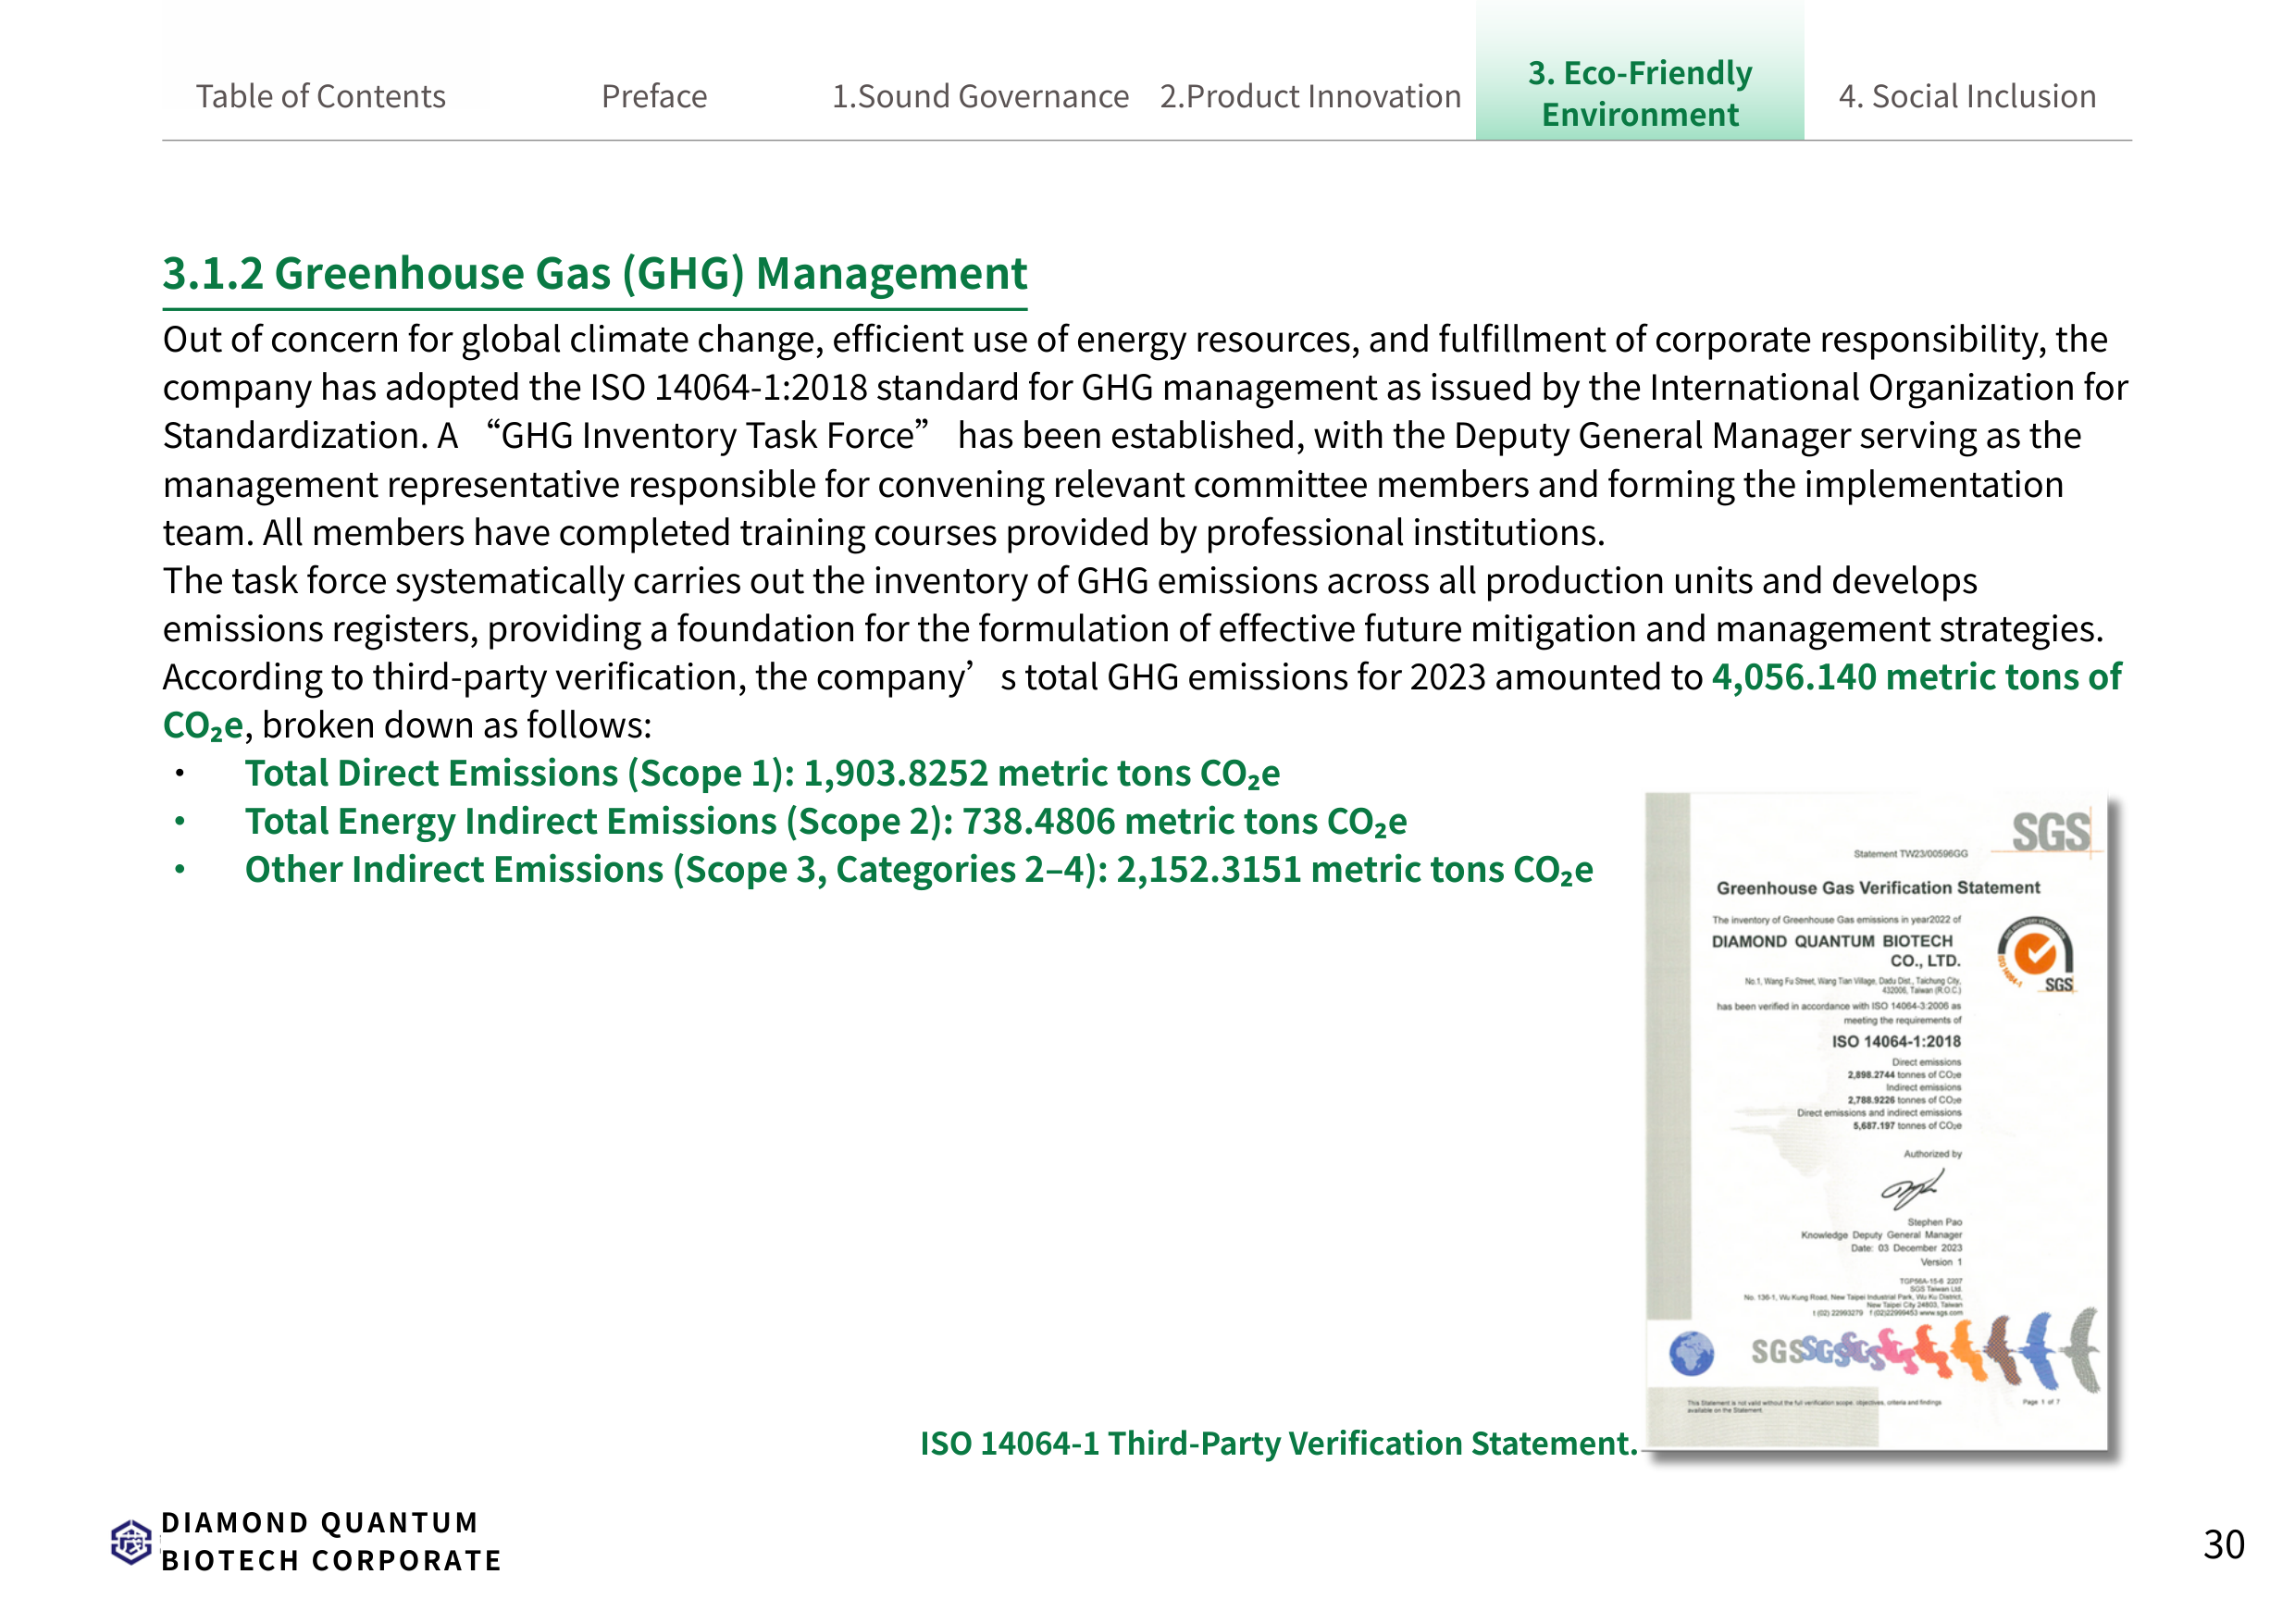
Task: Click the Diamond Quantum Biotech logo icon
Action: pos(131,1541)
